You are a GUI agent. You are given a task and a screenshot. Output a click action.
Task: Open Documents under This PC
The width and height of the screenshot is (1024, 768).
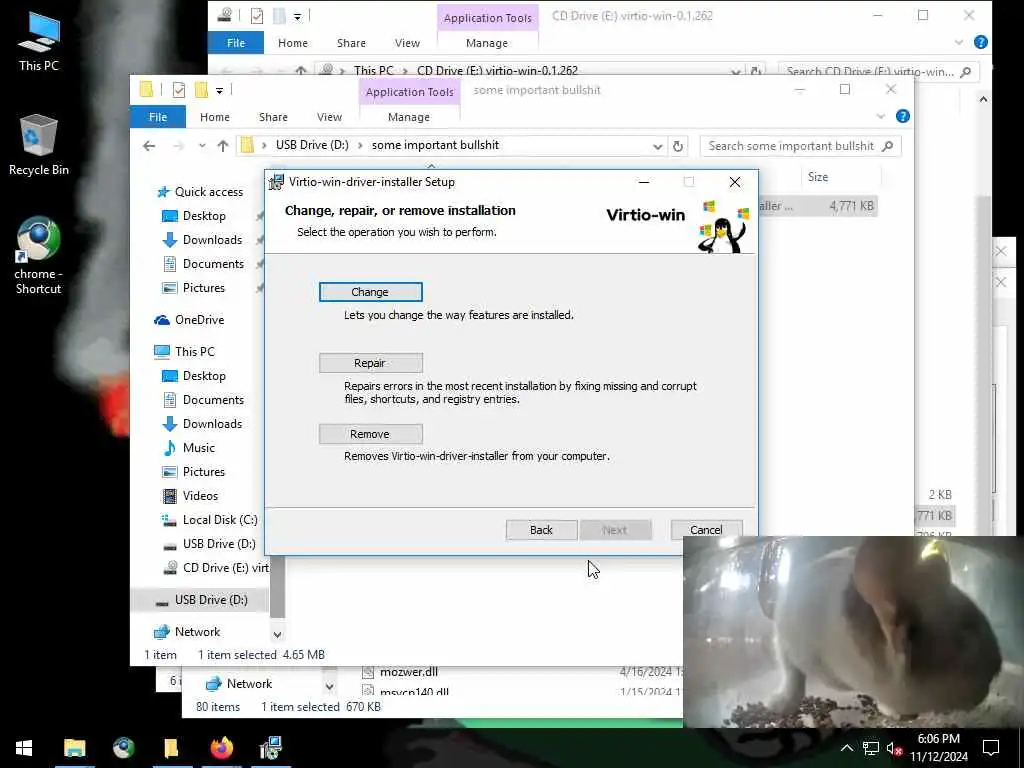(x=203, y=400)
